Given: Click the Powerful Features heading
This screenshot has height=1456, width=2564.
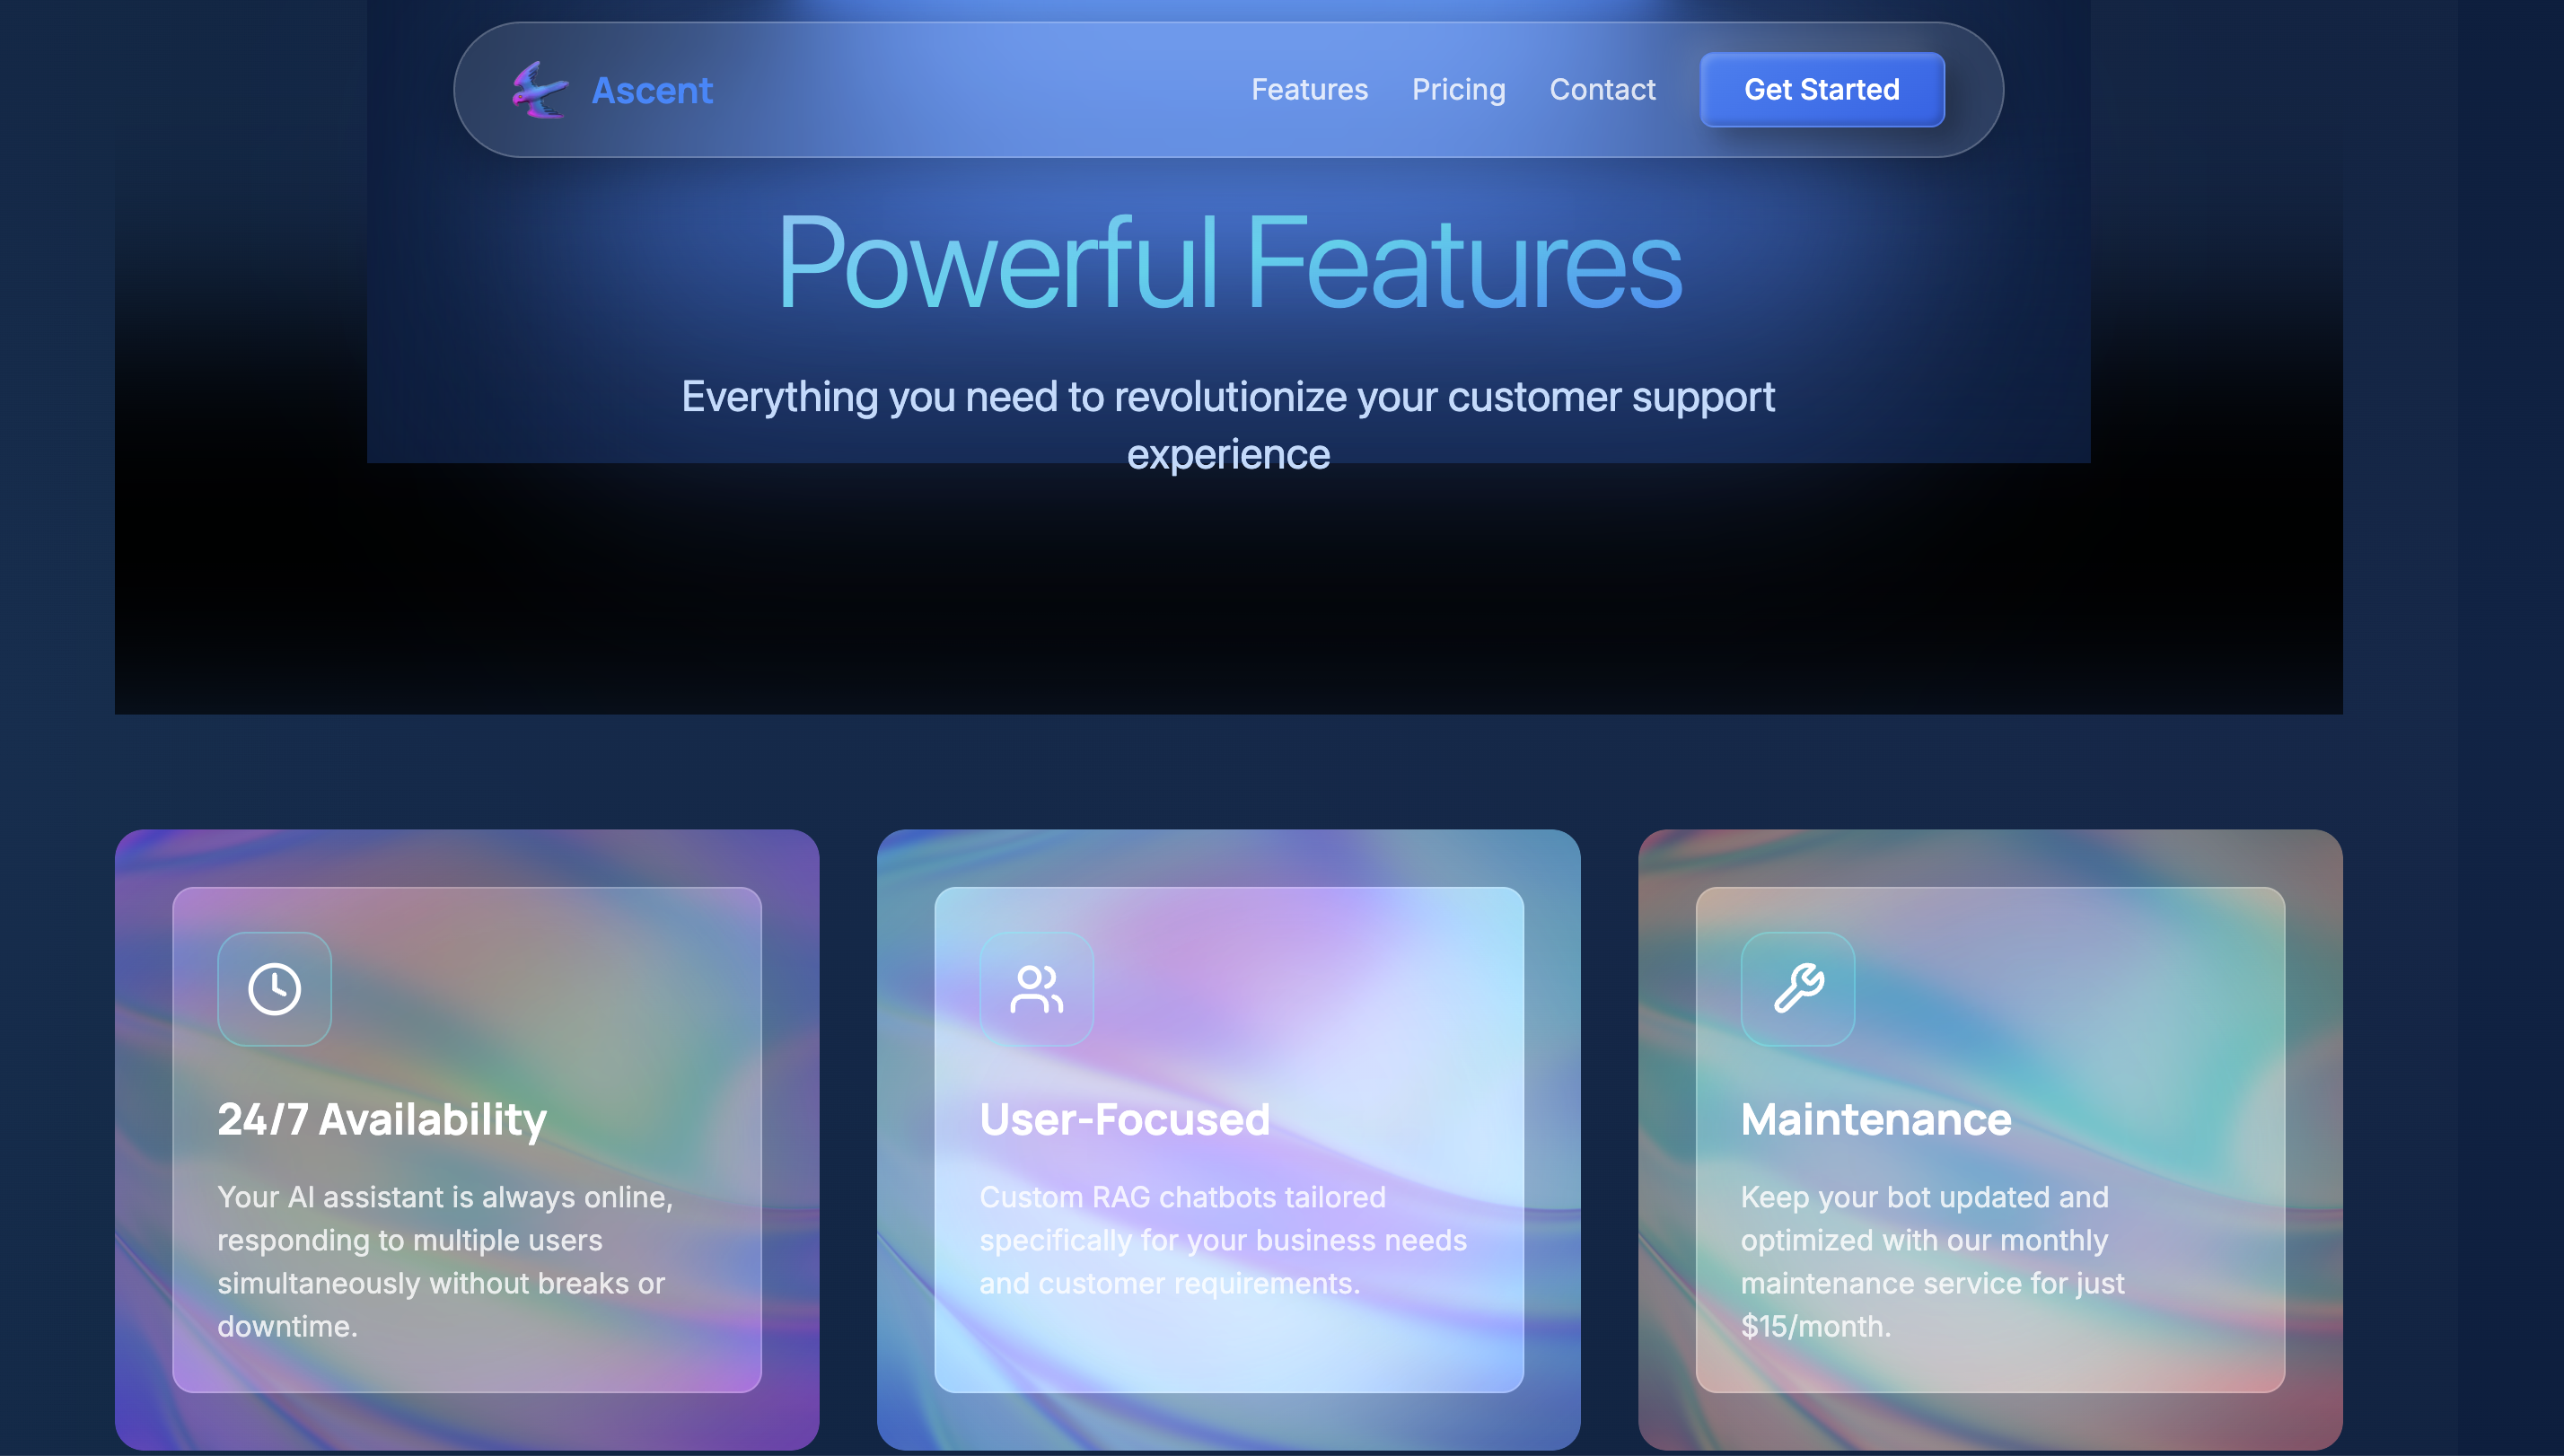Looking at the screenshot, I should [x=1229, y=262].
